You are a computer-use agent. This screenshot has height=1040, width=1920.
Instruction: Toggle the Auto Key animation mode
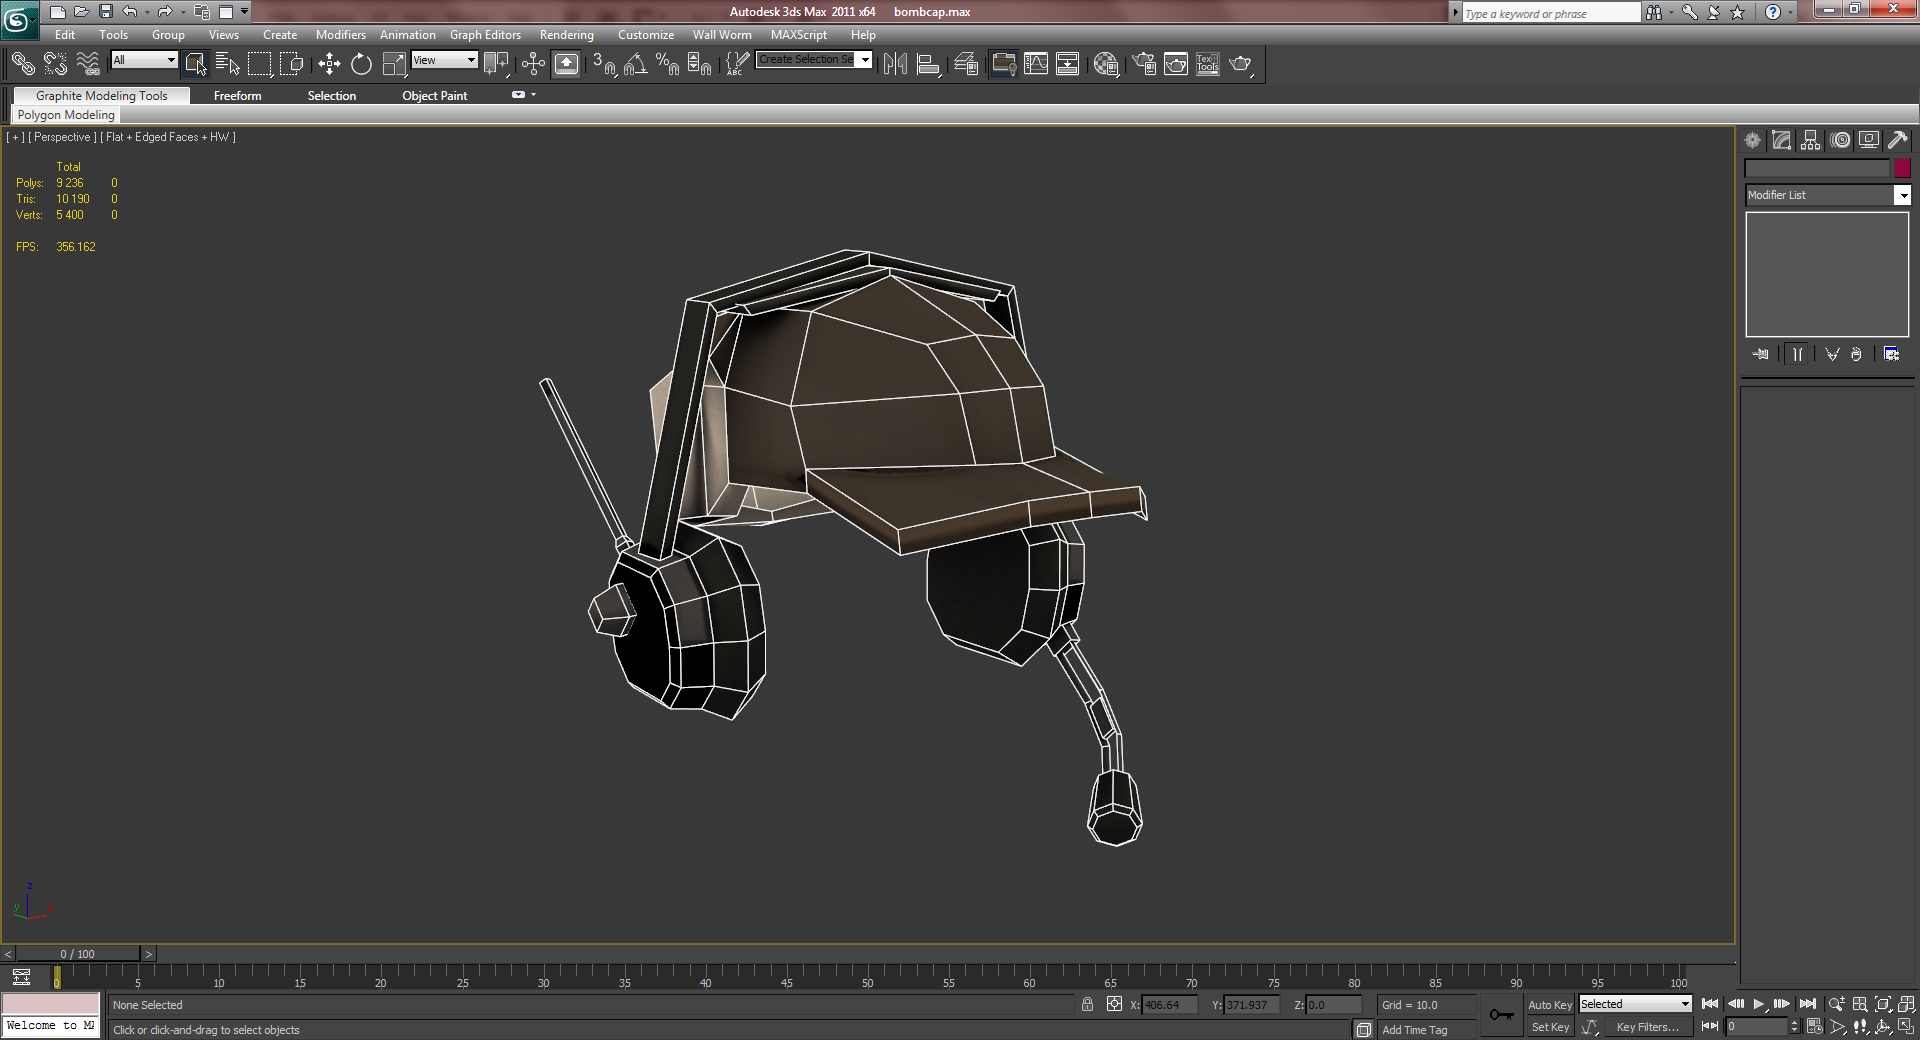[x=1549, y=1005]
